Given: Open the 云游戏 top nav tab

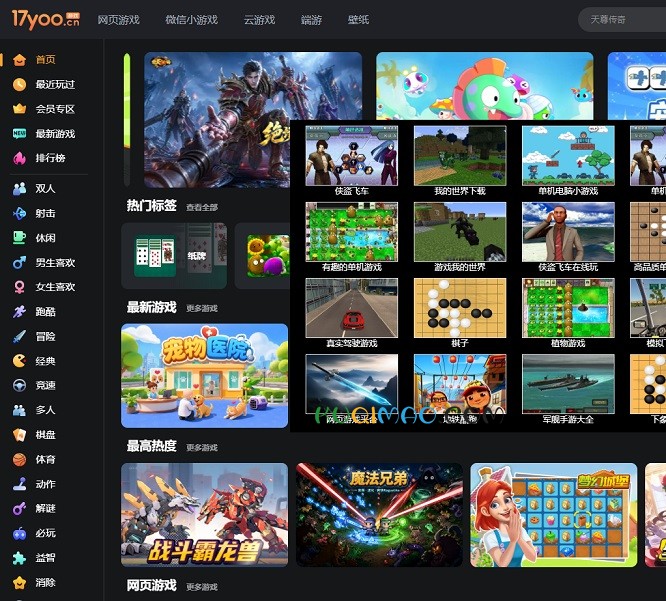Looking at the screenshot, I should [260, 20].
